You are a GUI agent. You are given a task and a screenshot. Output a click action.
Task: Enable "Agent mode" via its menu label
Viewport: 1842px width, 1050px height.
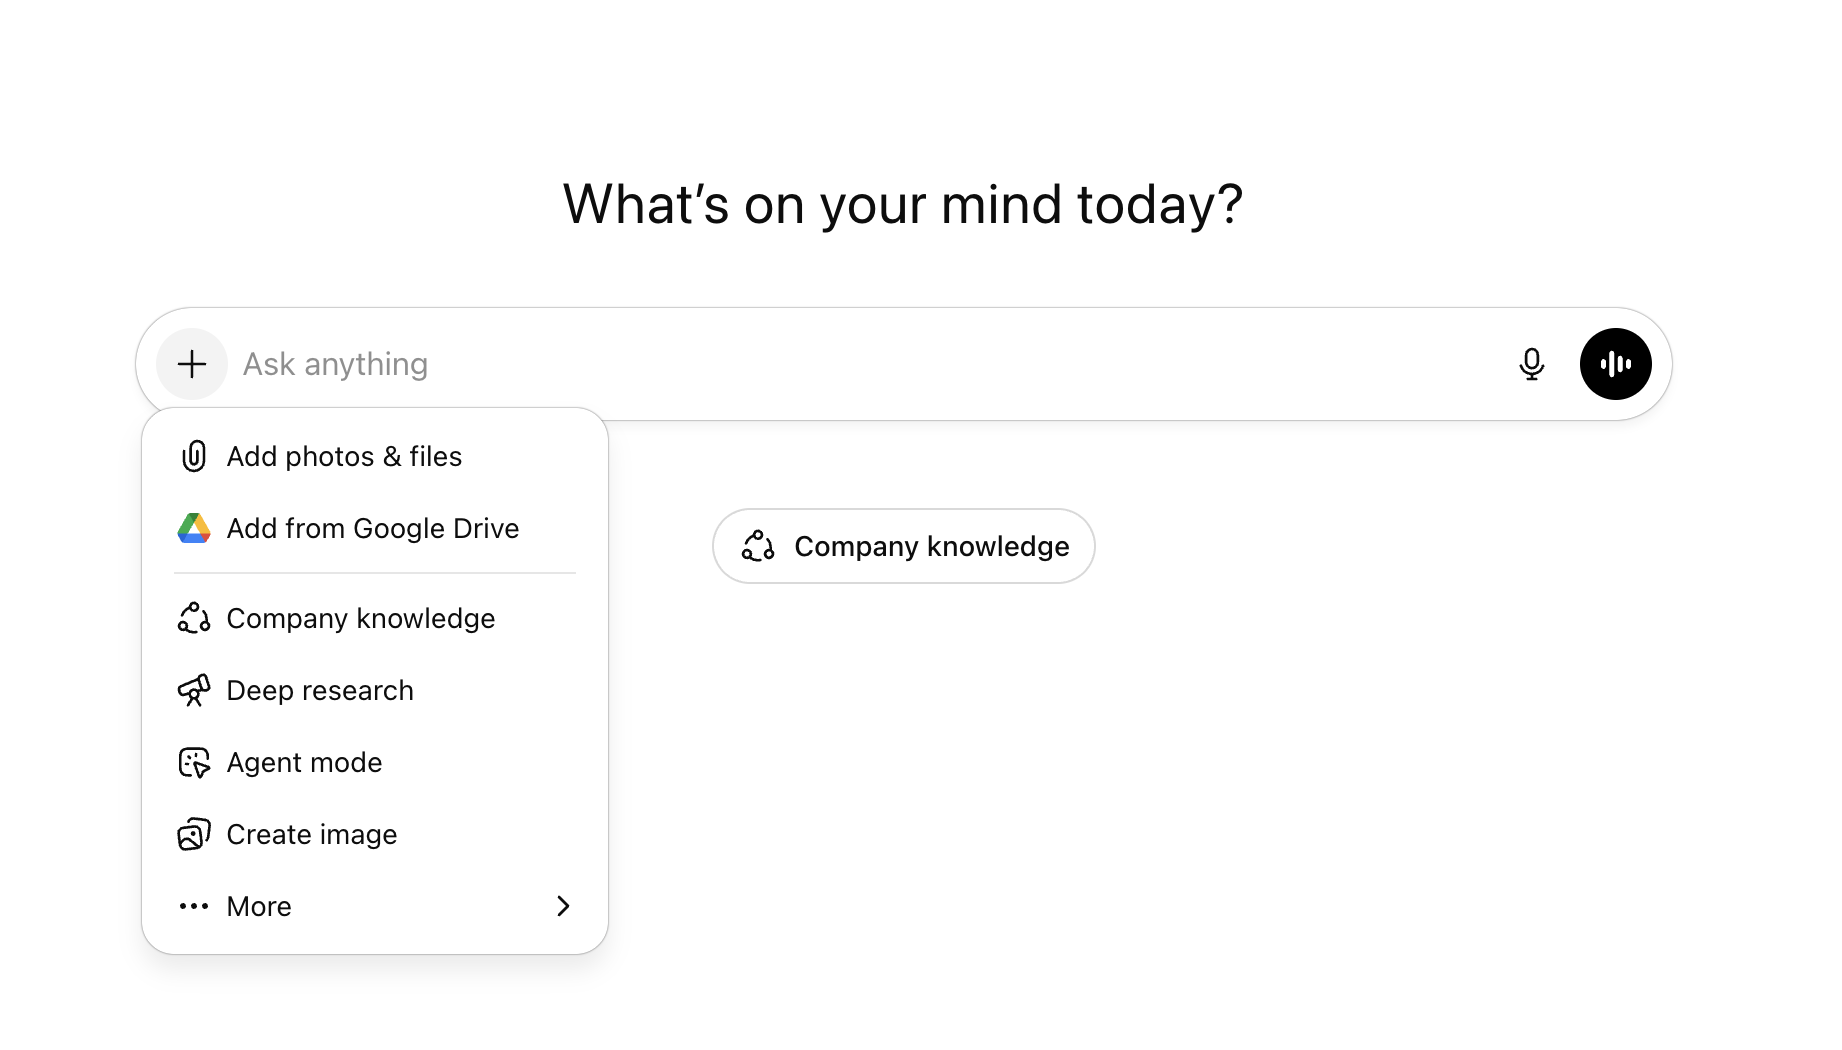(x=304, y=762)
